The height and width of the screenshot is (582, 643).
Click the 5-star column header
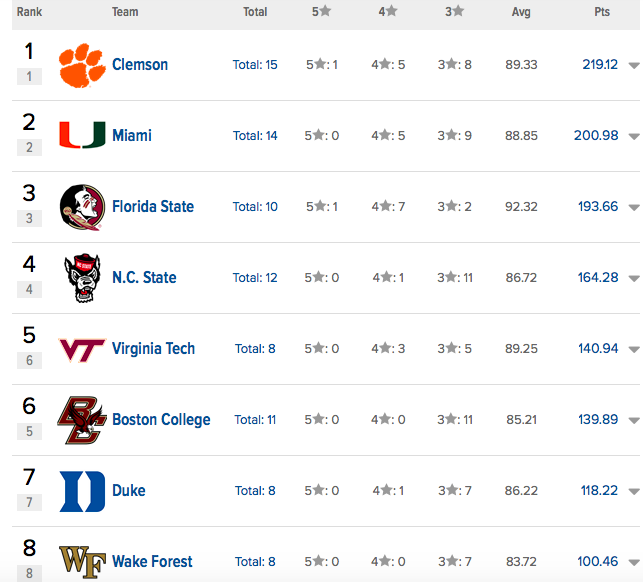[321, 12]
